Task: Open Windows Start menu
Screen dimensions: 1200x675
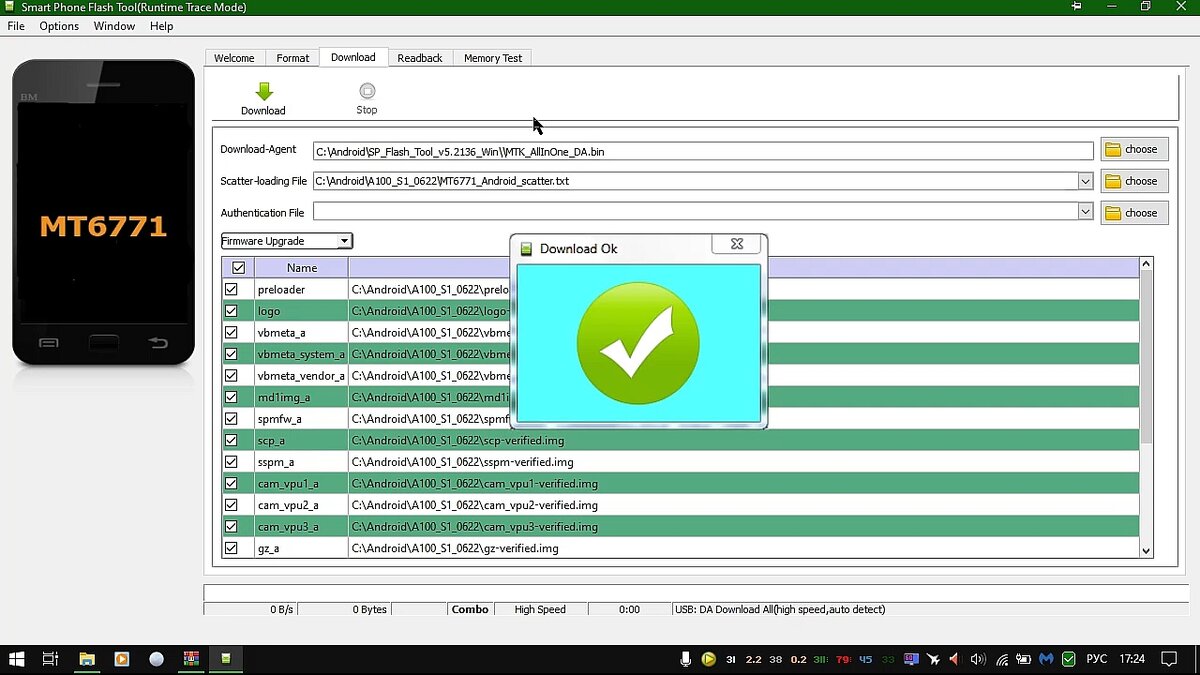Action: [x=17, y=659]
